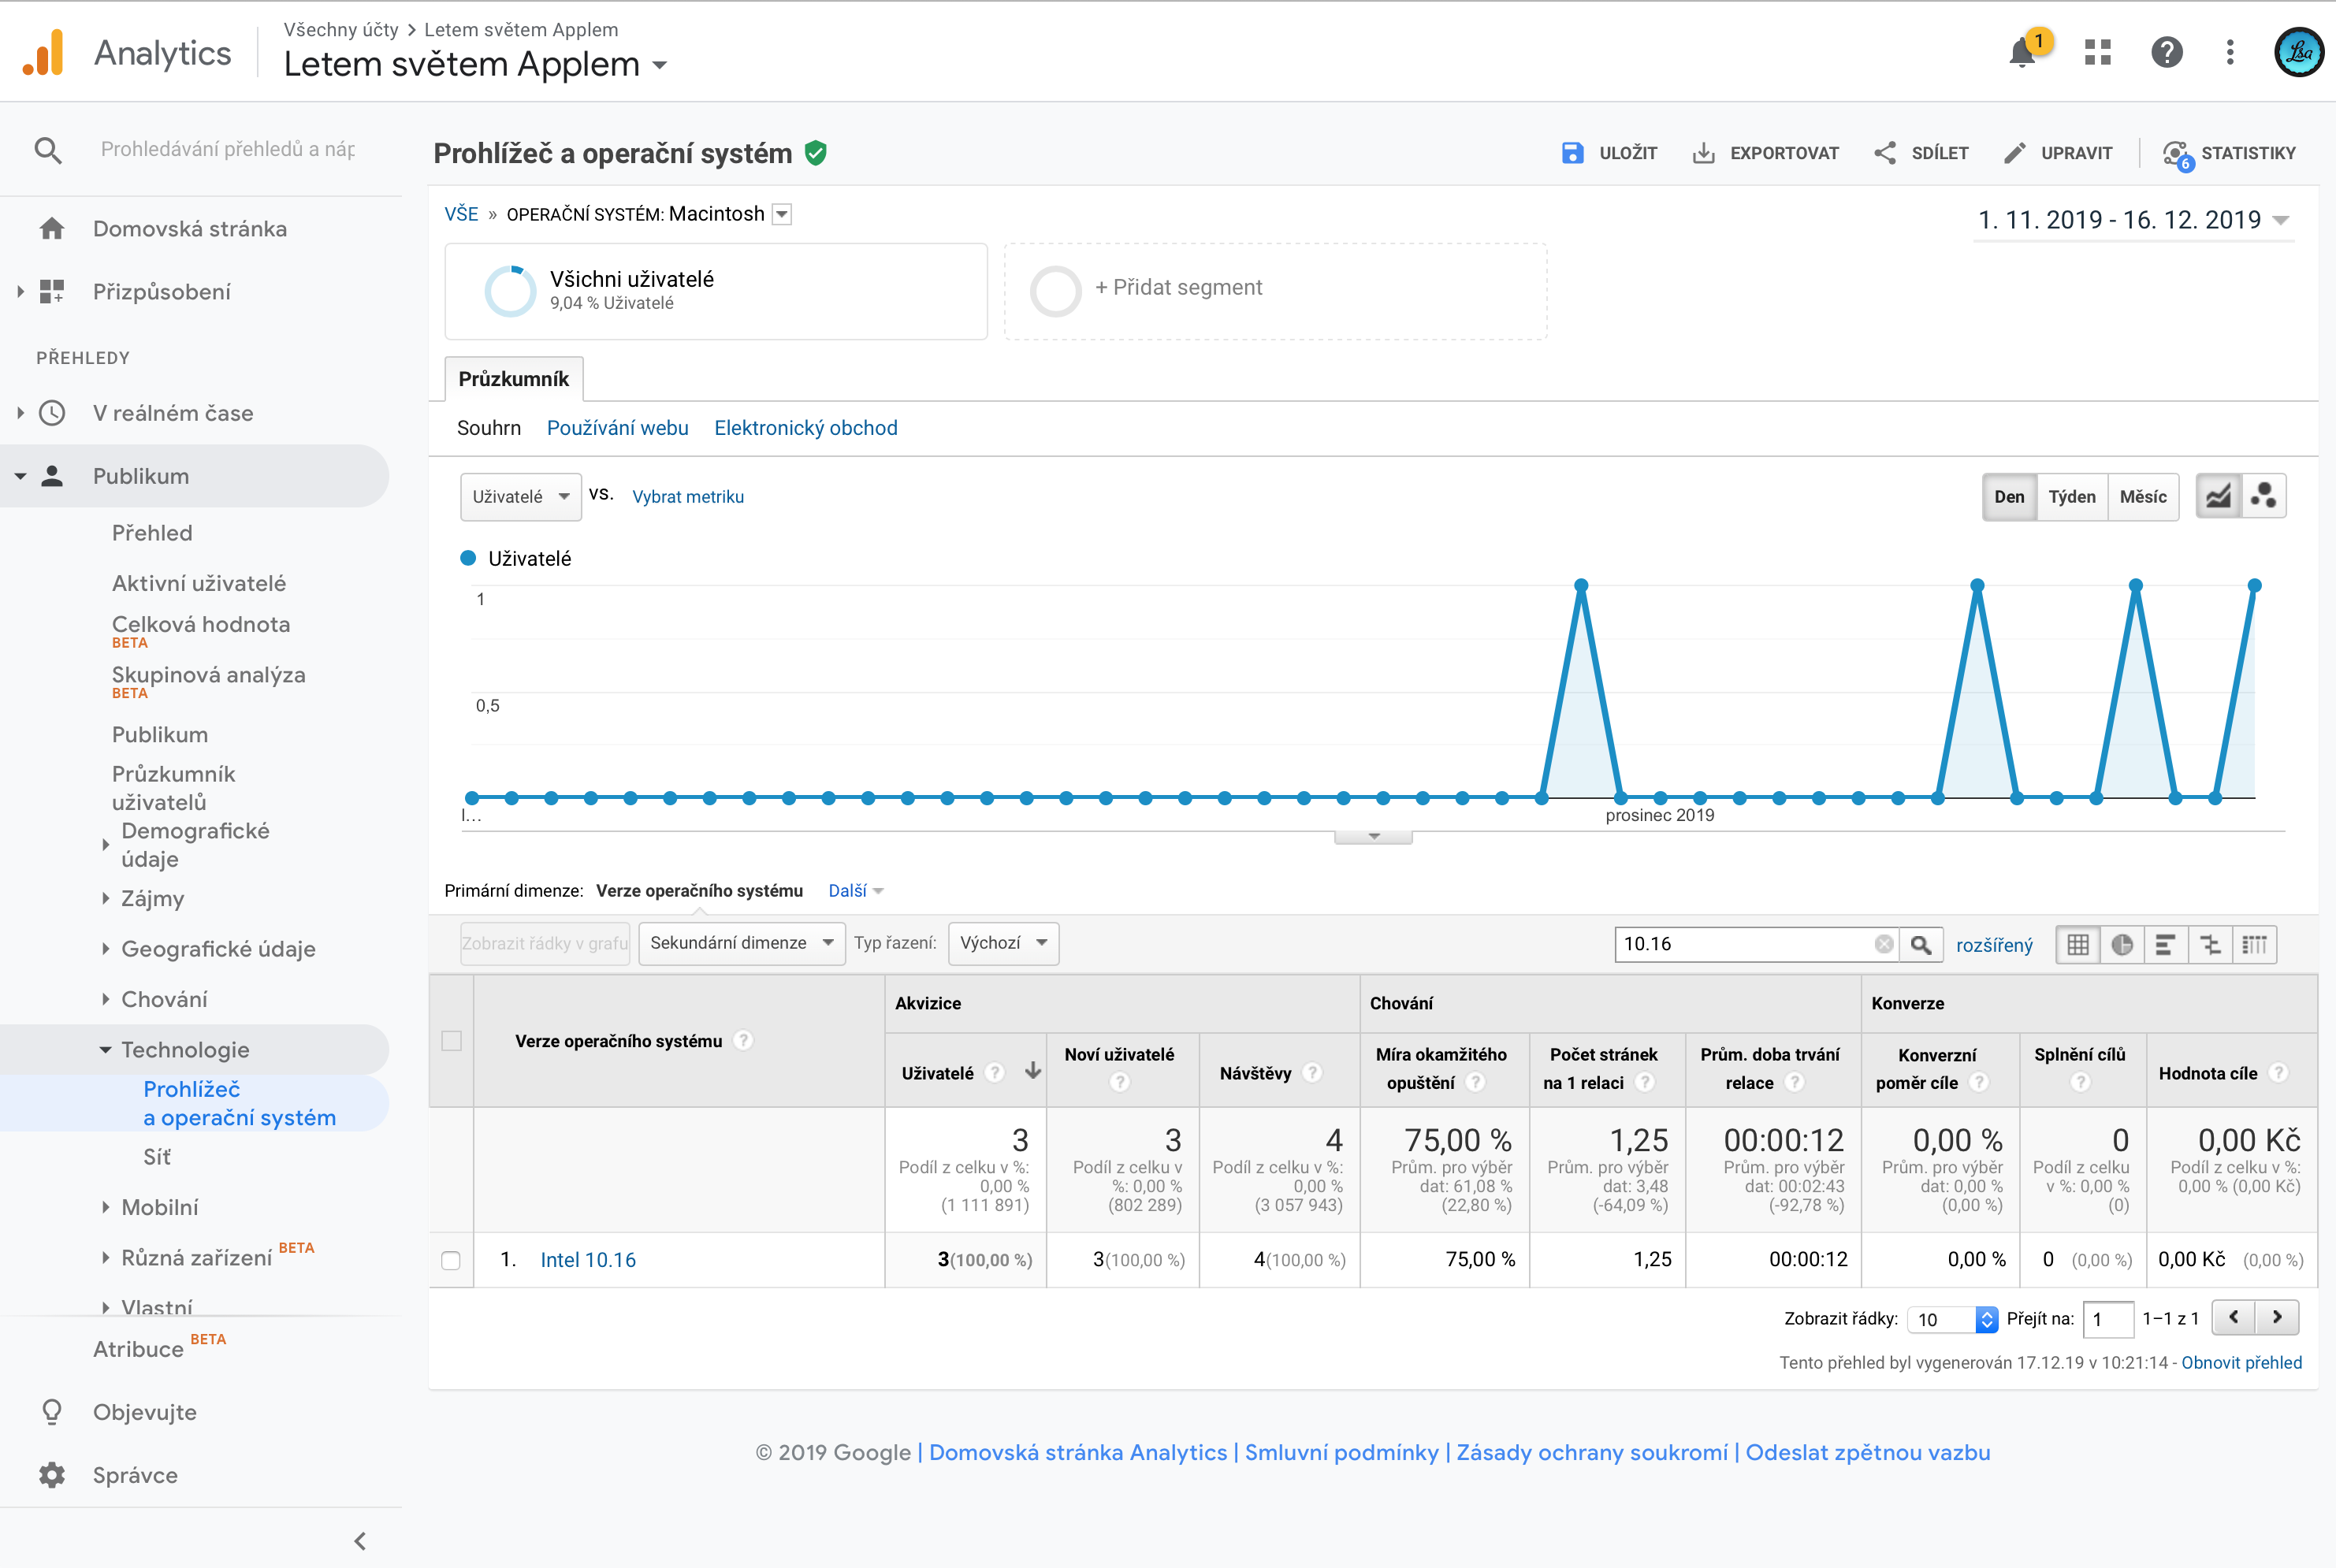The image size is (2336, 1568).
Task: Open the date range picker dropdown
Action: (2132, 220)
